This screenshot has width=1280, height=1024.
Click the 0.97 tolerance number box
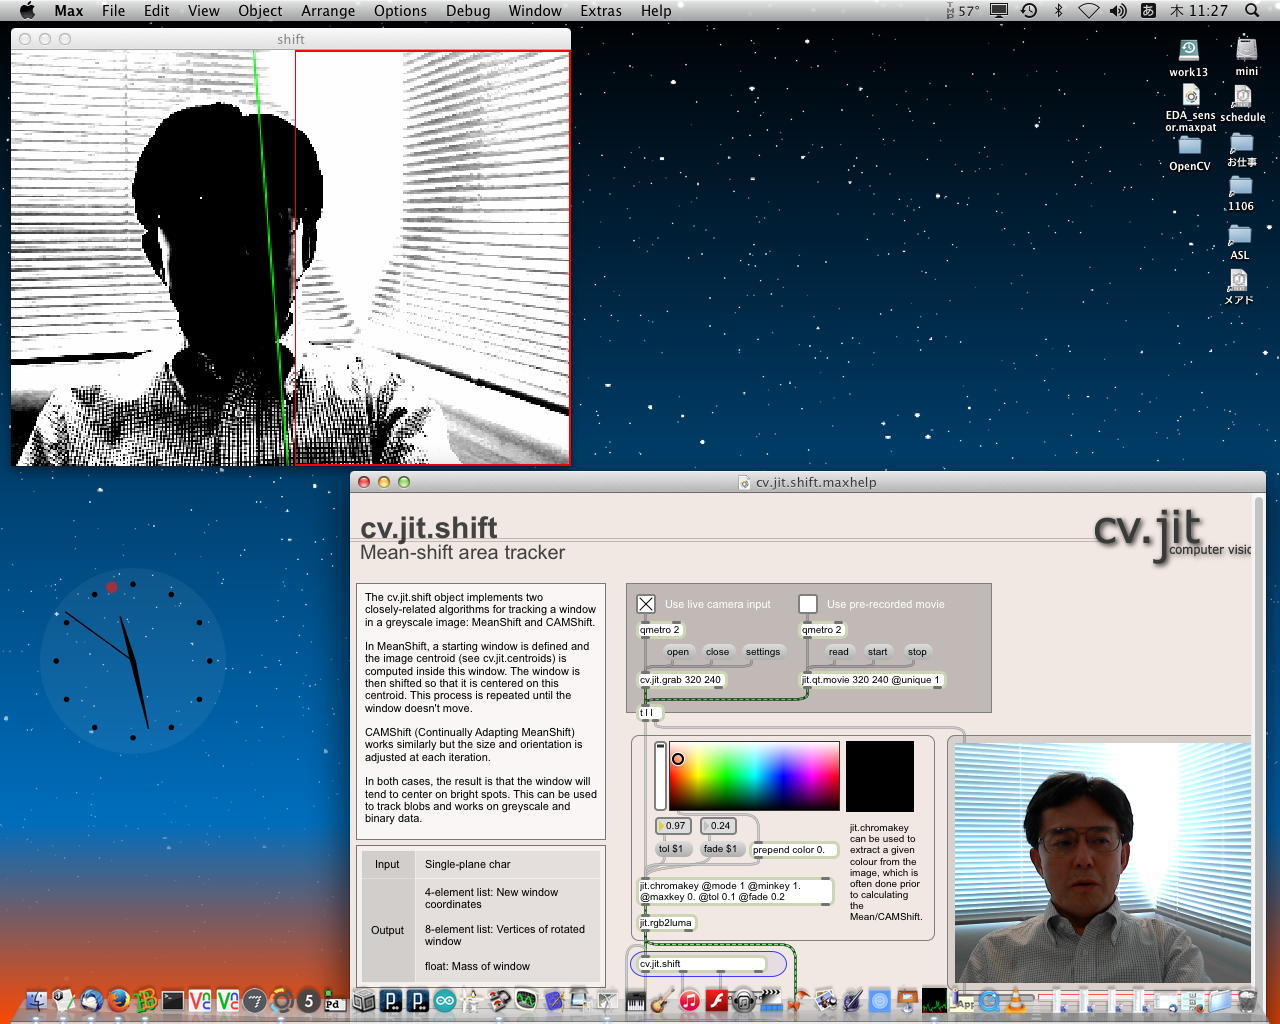pyautogui.click(x=674, y=826)
